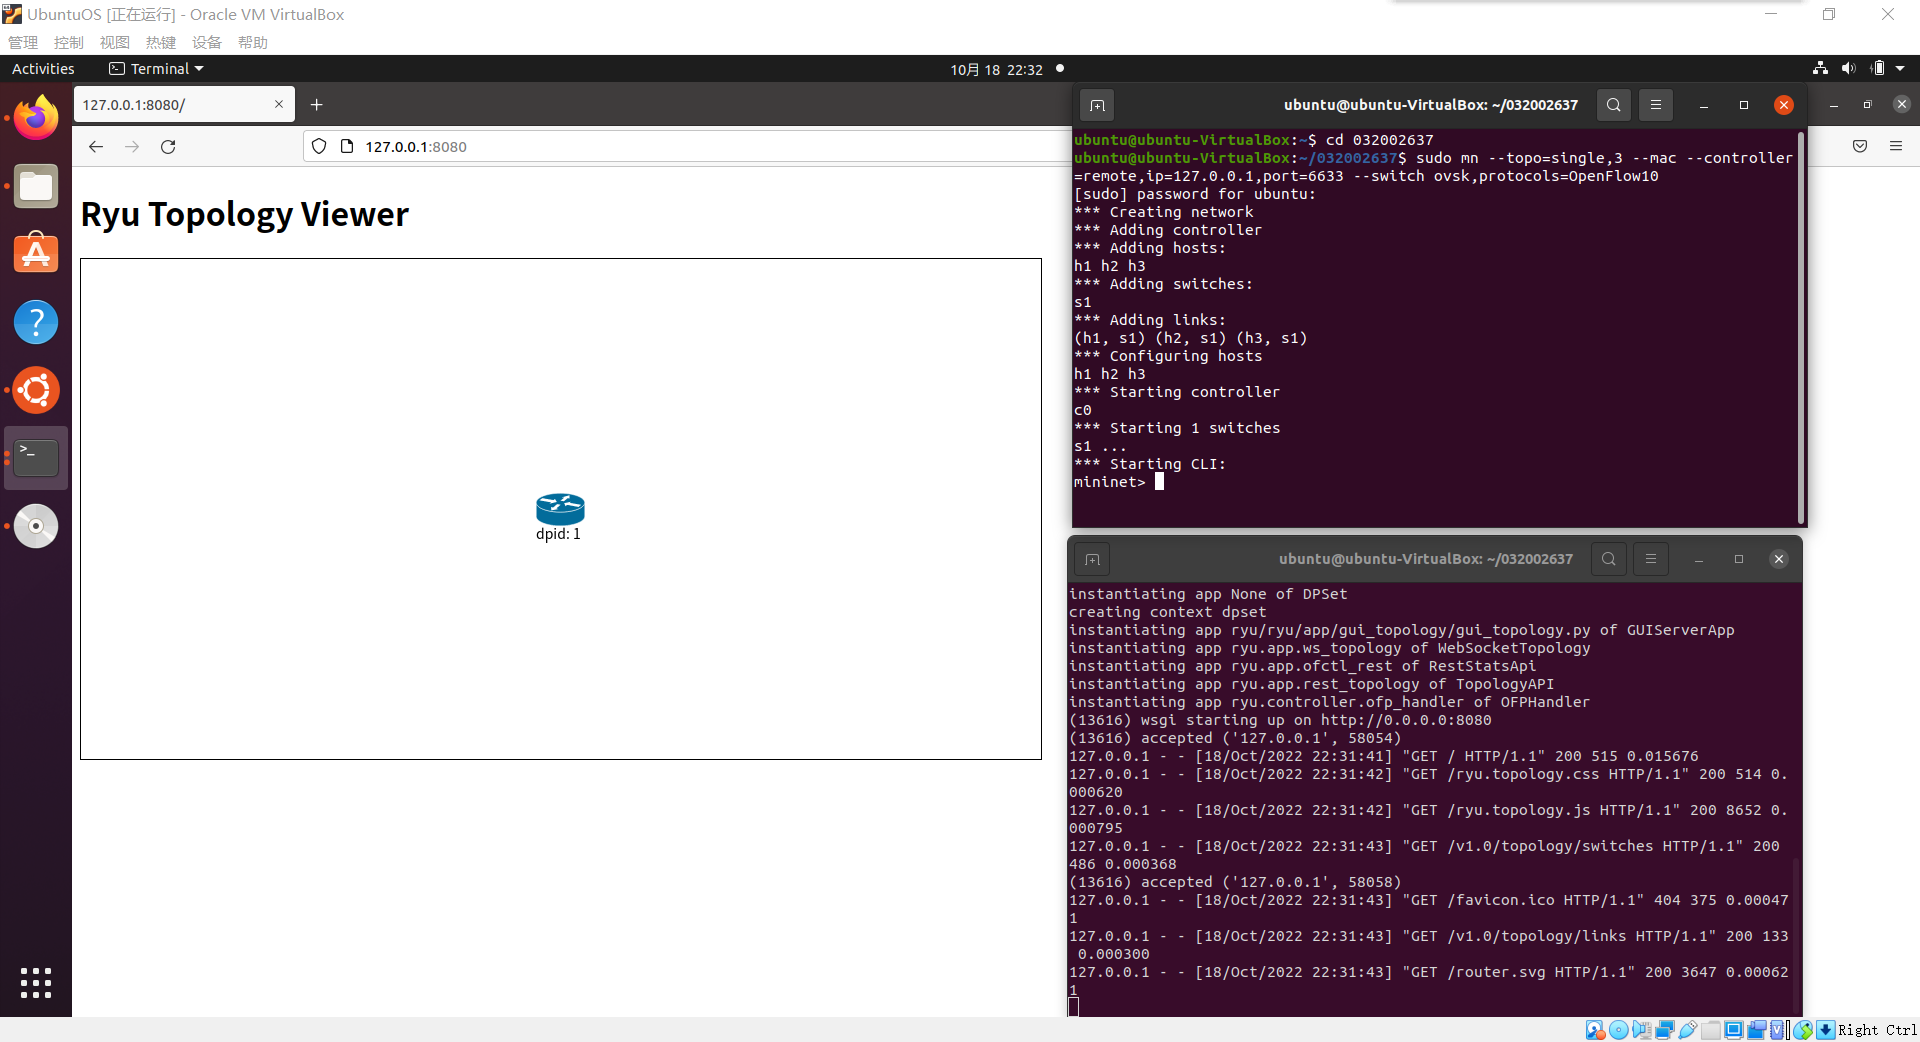This screenshot has height=1042, width=1920.
Task: Click the mininet terminal vertical scrollbar
Action: [1801, 328]
